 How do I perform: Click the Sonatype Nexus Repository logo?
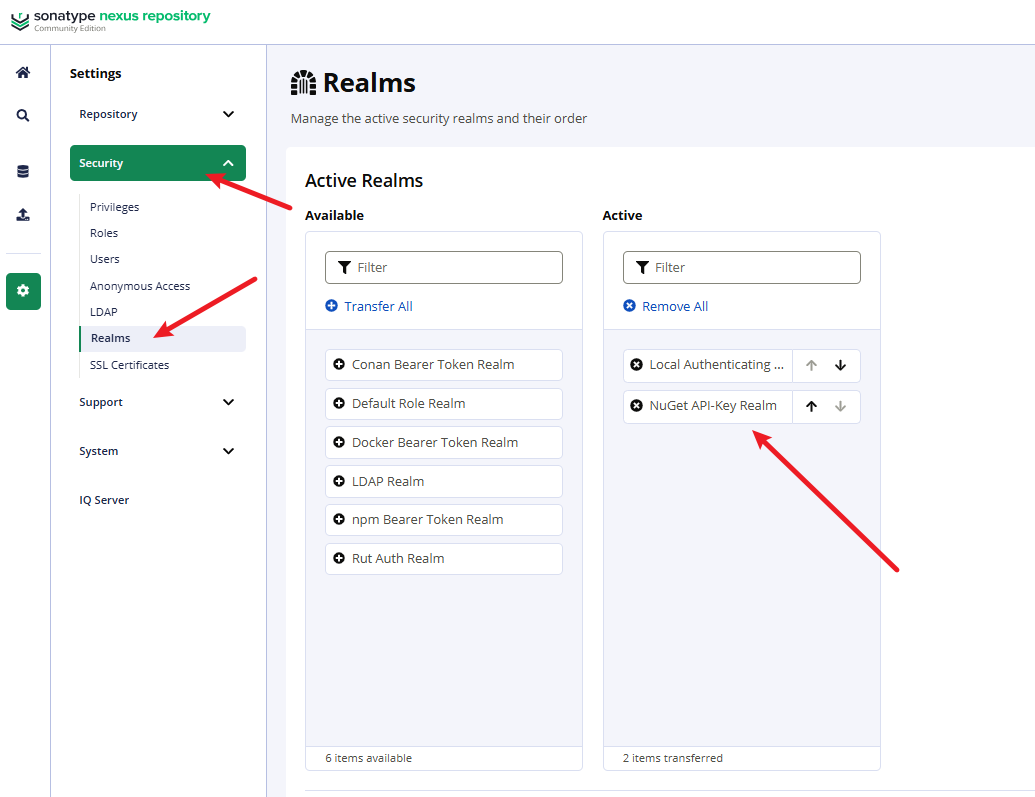pos(111,20)
